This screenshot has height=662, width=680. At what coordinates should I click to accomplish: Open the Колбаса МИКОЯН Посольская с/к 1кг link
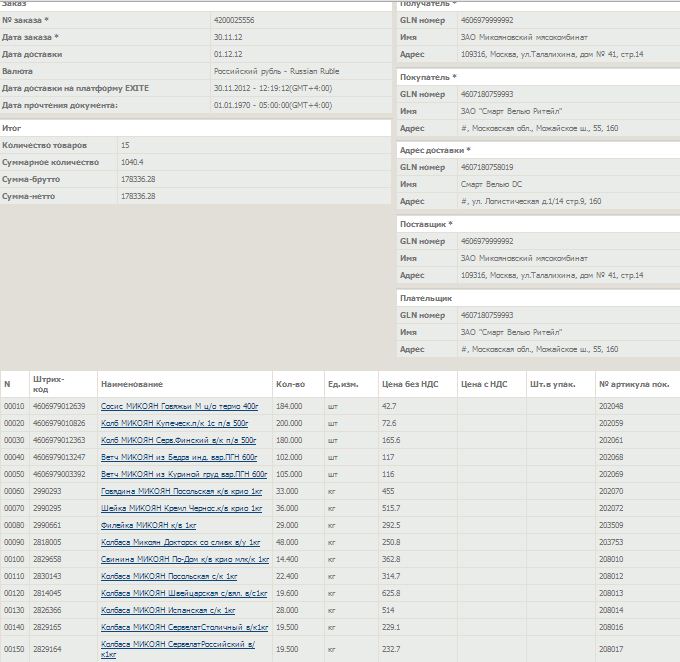[169, 576]
